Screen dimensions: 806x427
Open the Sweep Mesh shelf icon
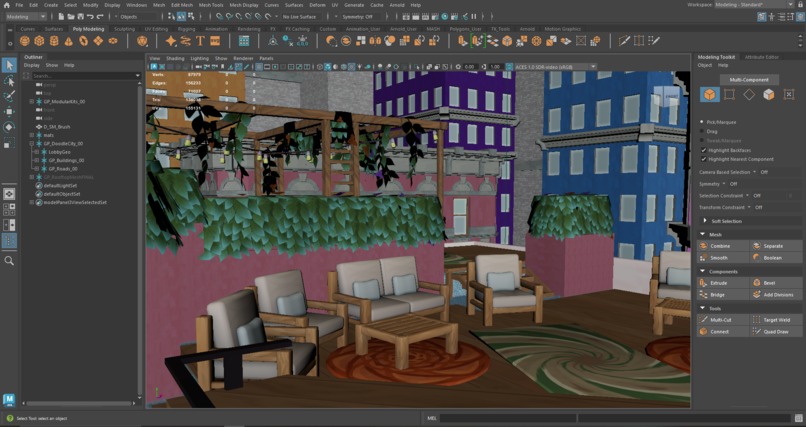(186, 41)
